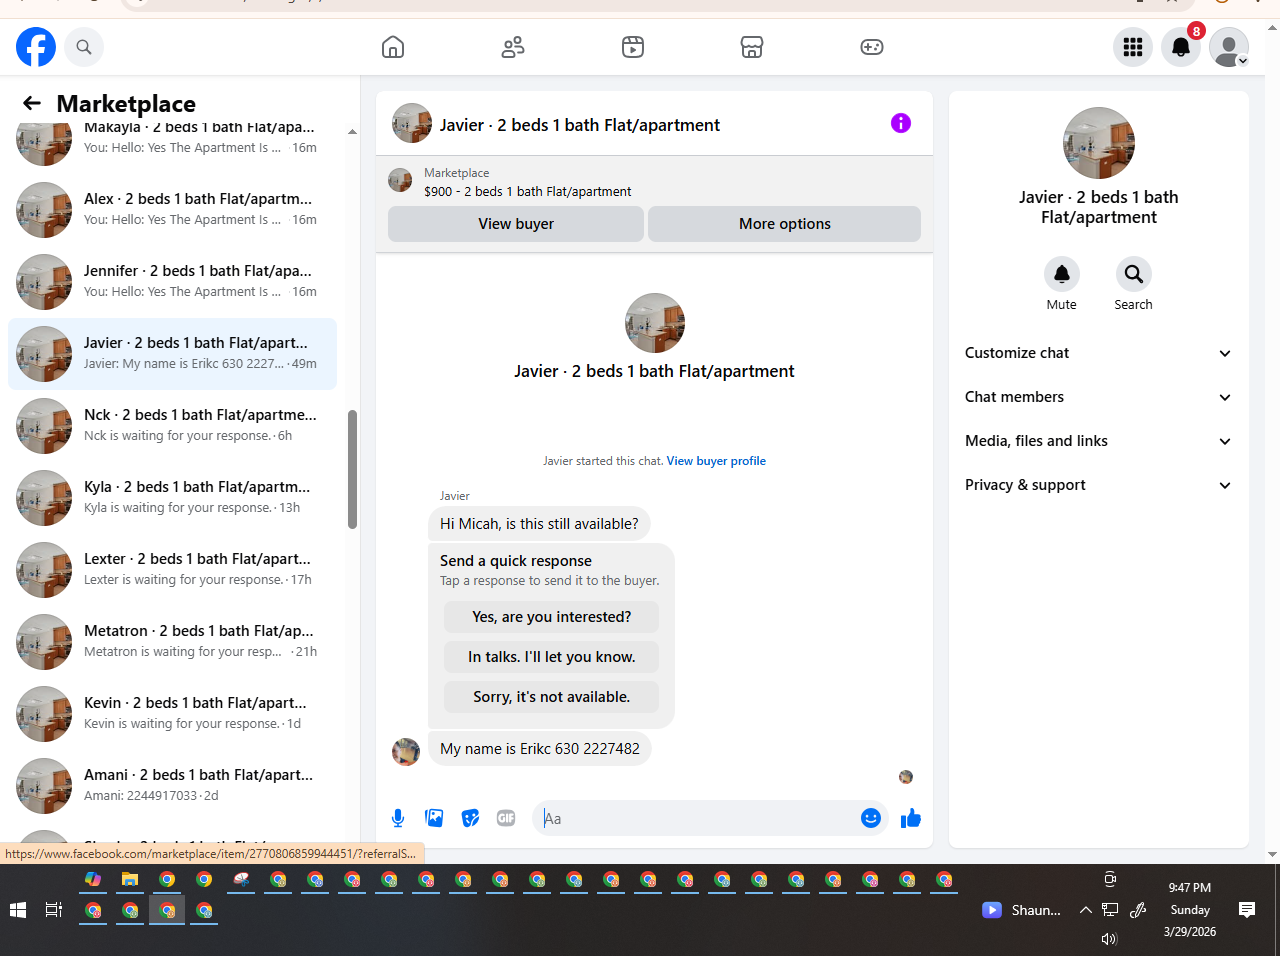Image resolution: width=1280 pixels, height=956 pixels.
Task: Attach a photo with the image icon
Action: pos(434,818)
